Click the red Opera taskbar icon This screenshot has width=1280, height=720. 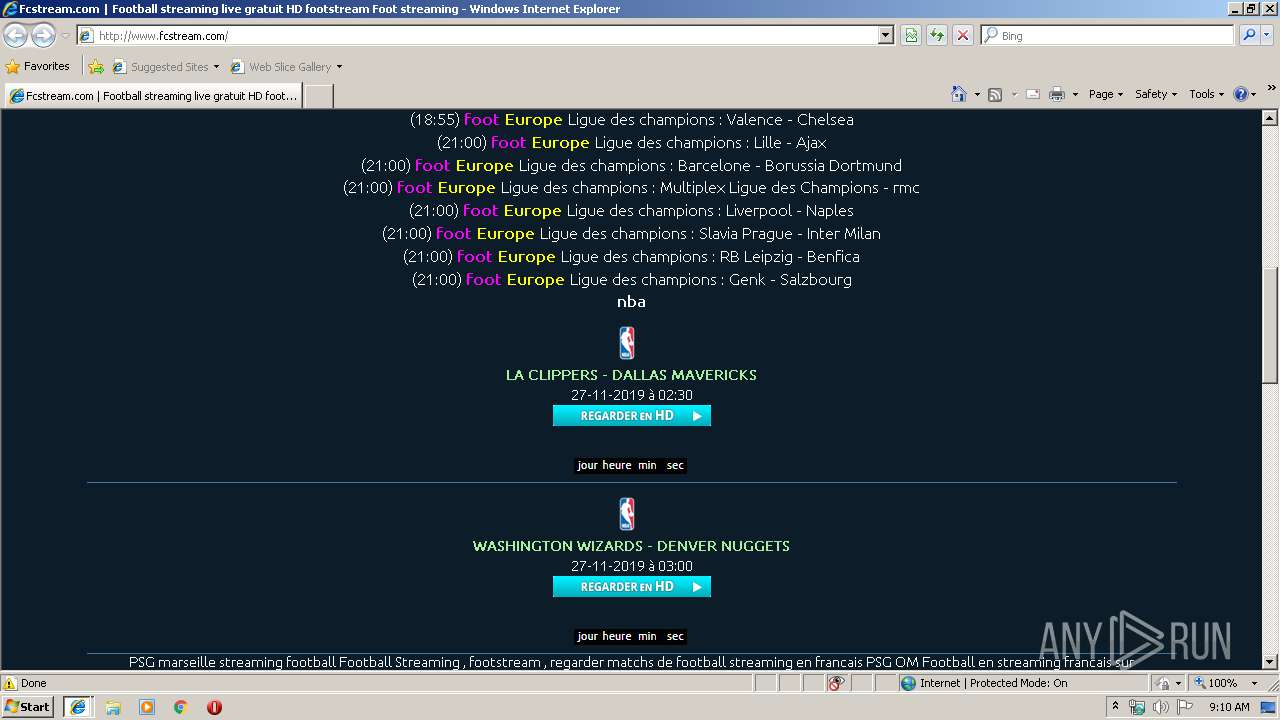click(214, 707)
